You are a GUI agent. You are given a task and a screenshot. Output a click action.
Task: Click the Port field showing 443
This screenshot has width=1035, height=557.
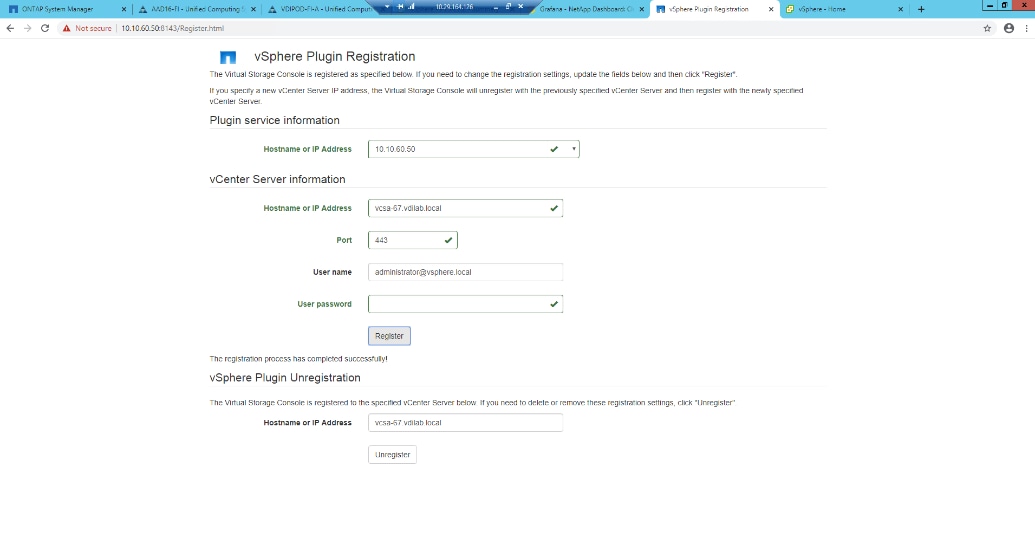413,240
